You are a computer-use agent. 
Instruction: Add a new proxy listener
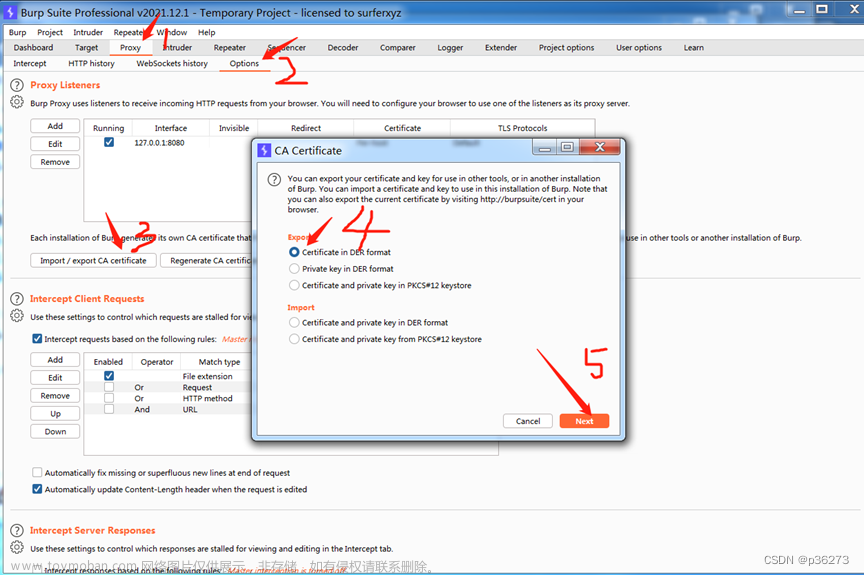tap(55, 126)
